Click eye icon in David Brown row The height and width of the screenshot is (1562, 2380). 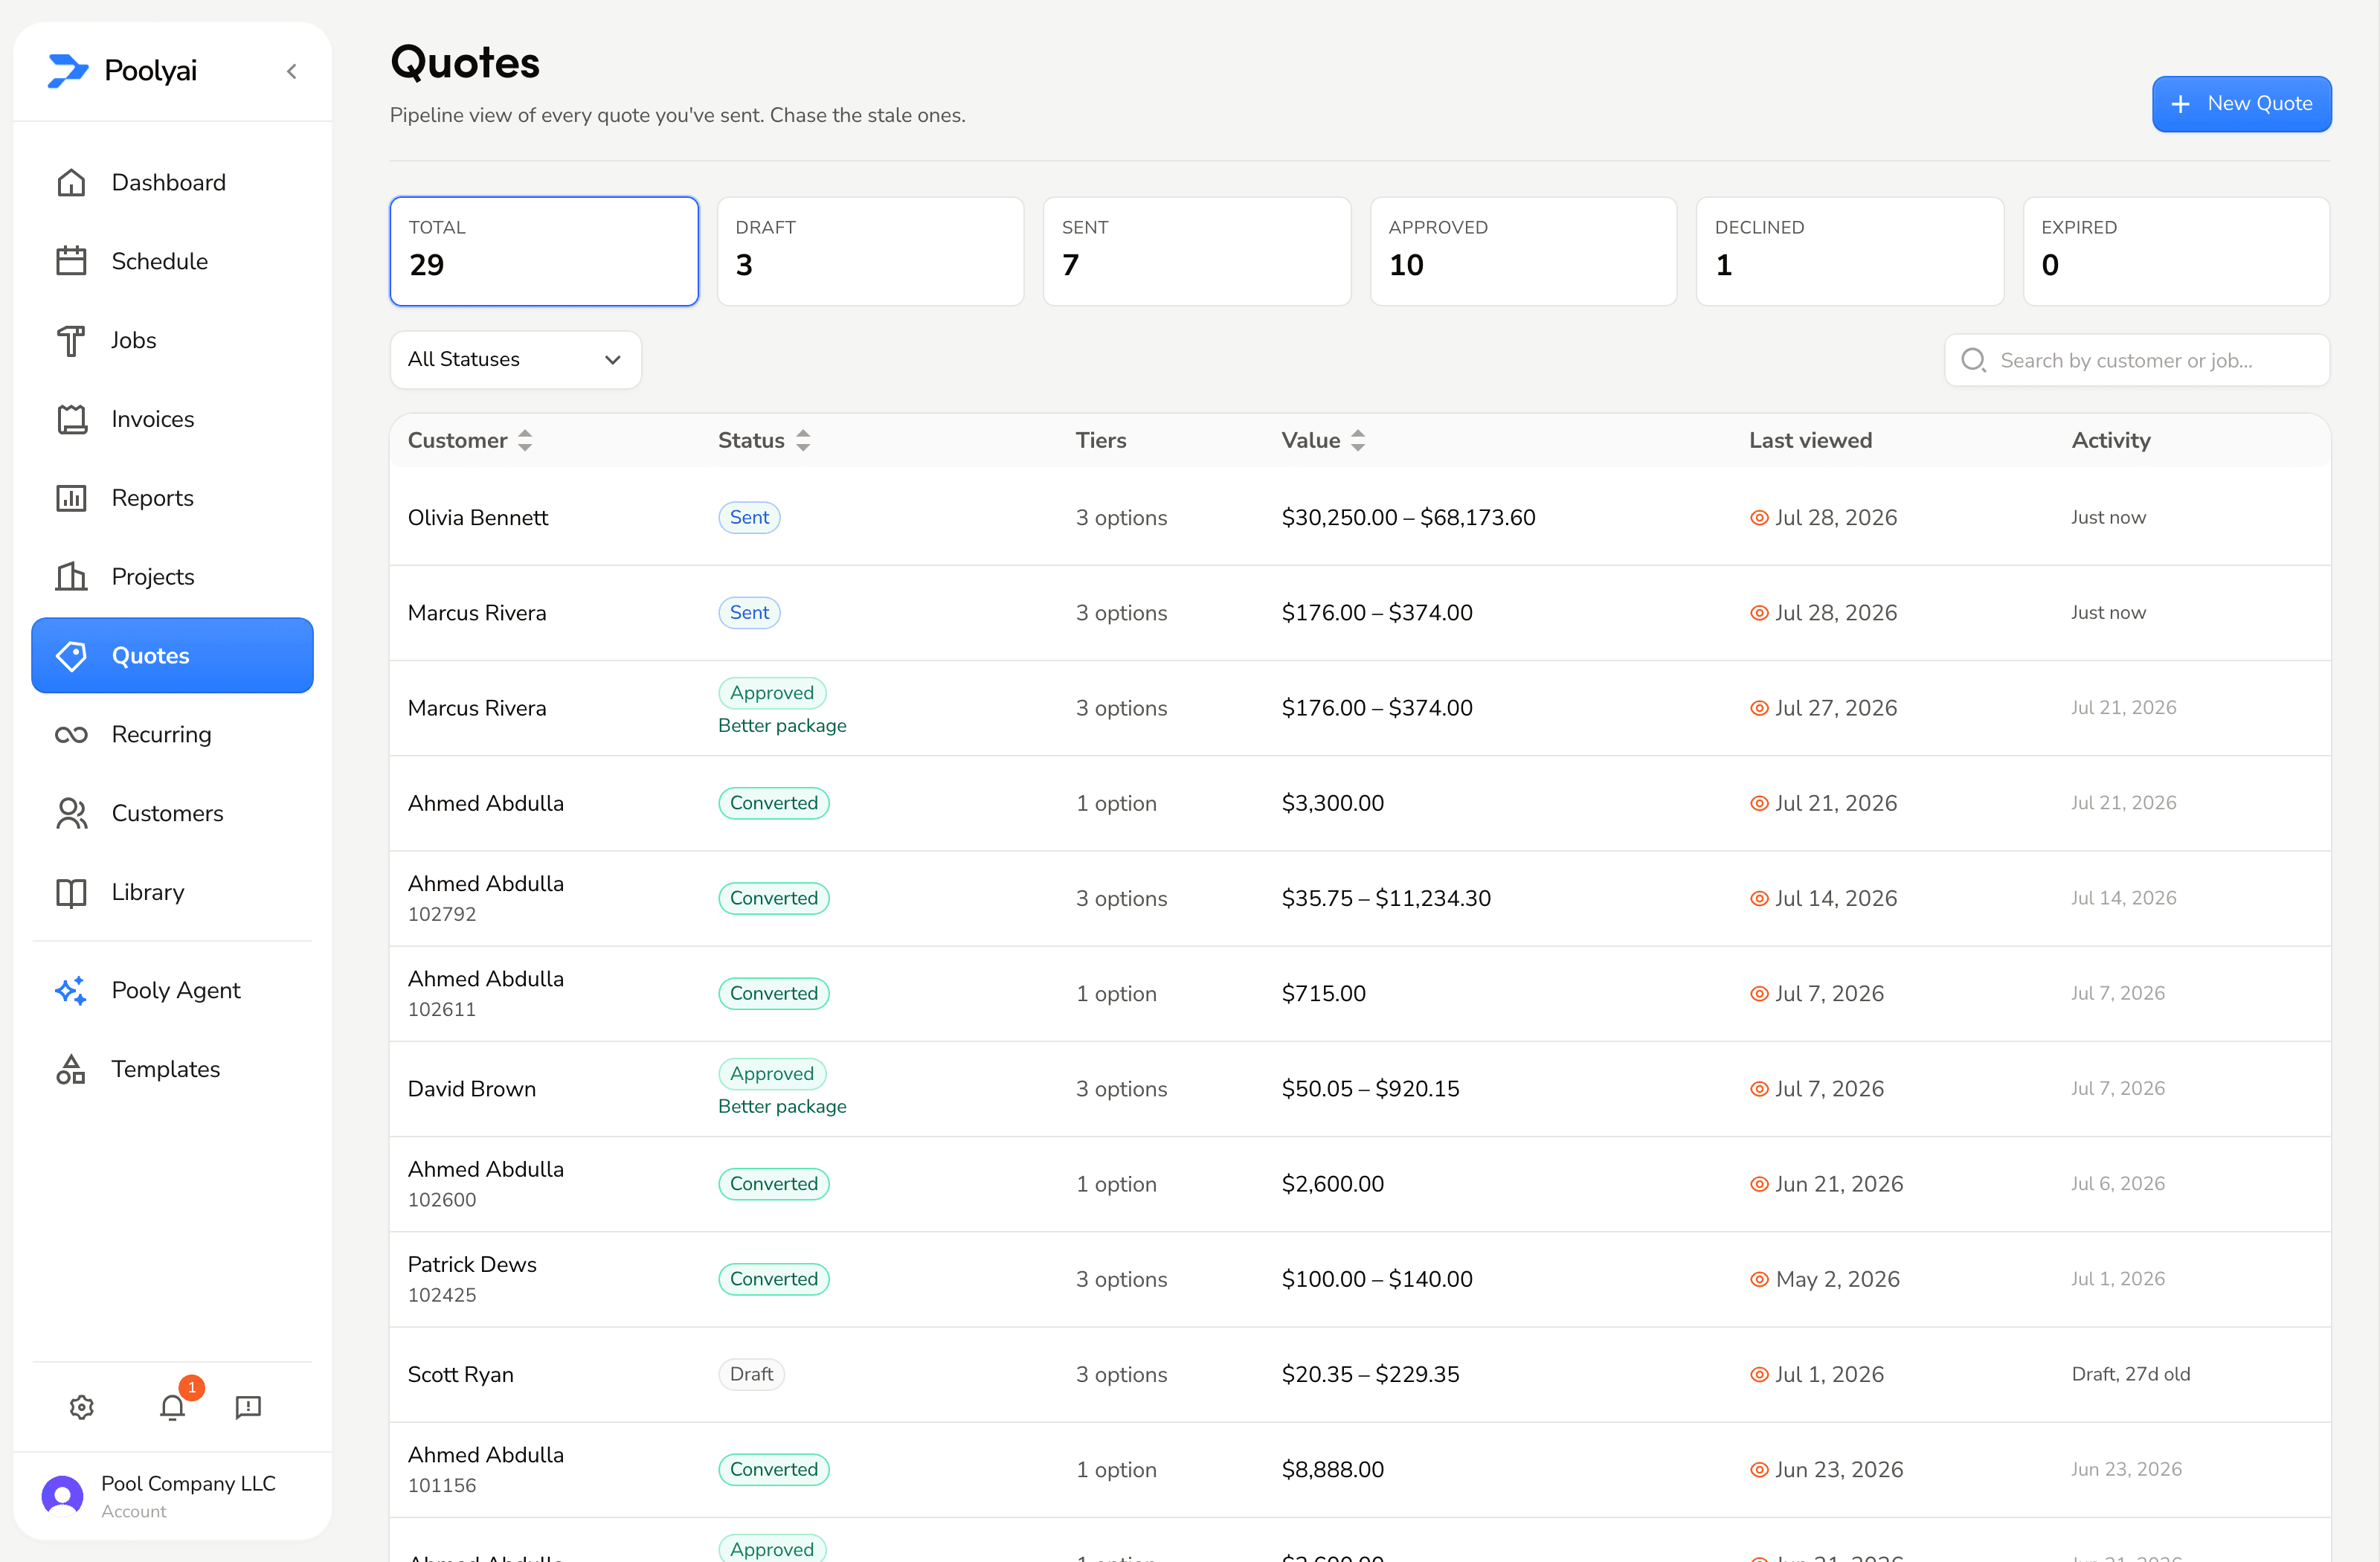[1759, 1089]
